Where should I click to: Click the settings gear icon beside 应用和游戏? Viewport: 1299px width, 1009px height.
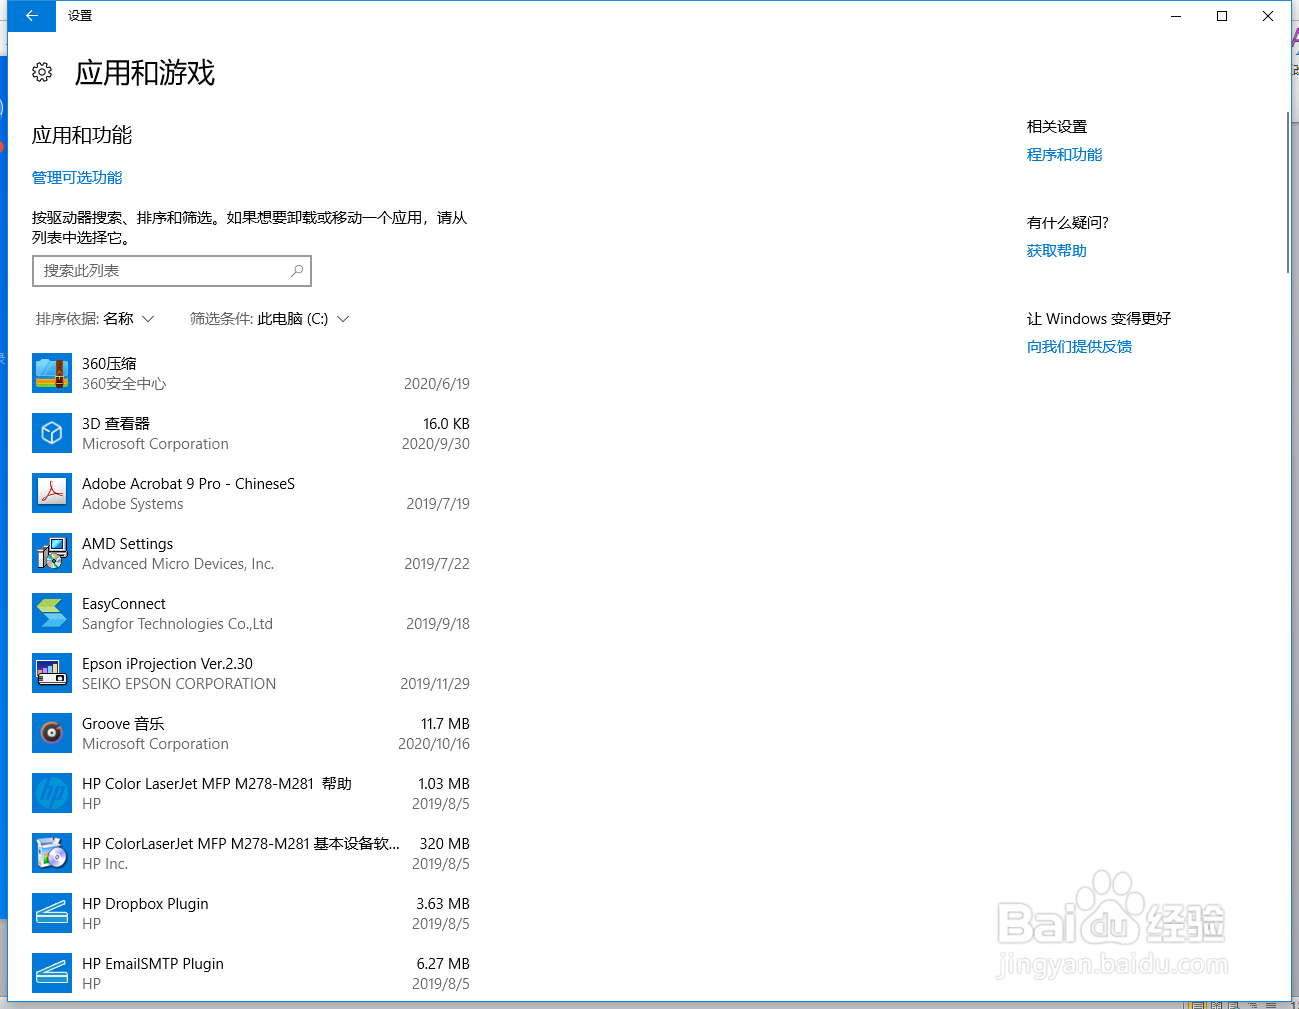pyautogui.click(x=42, y=72)
